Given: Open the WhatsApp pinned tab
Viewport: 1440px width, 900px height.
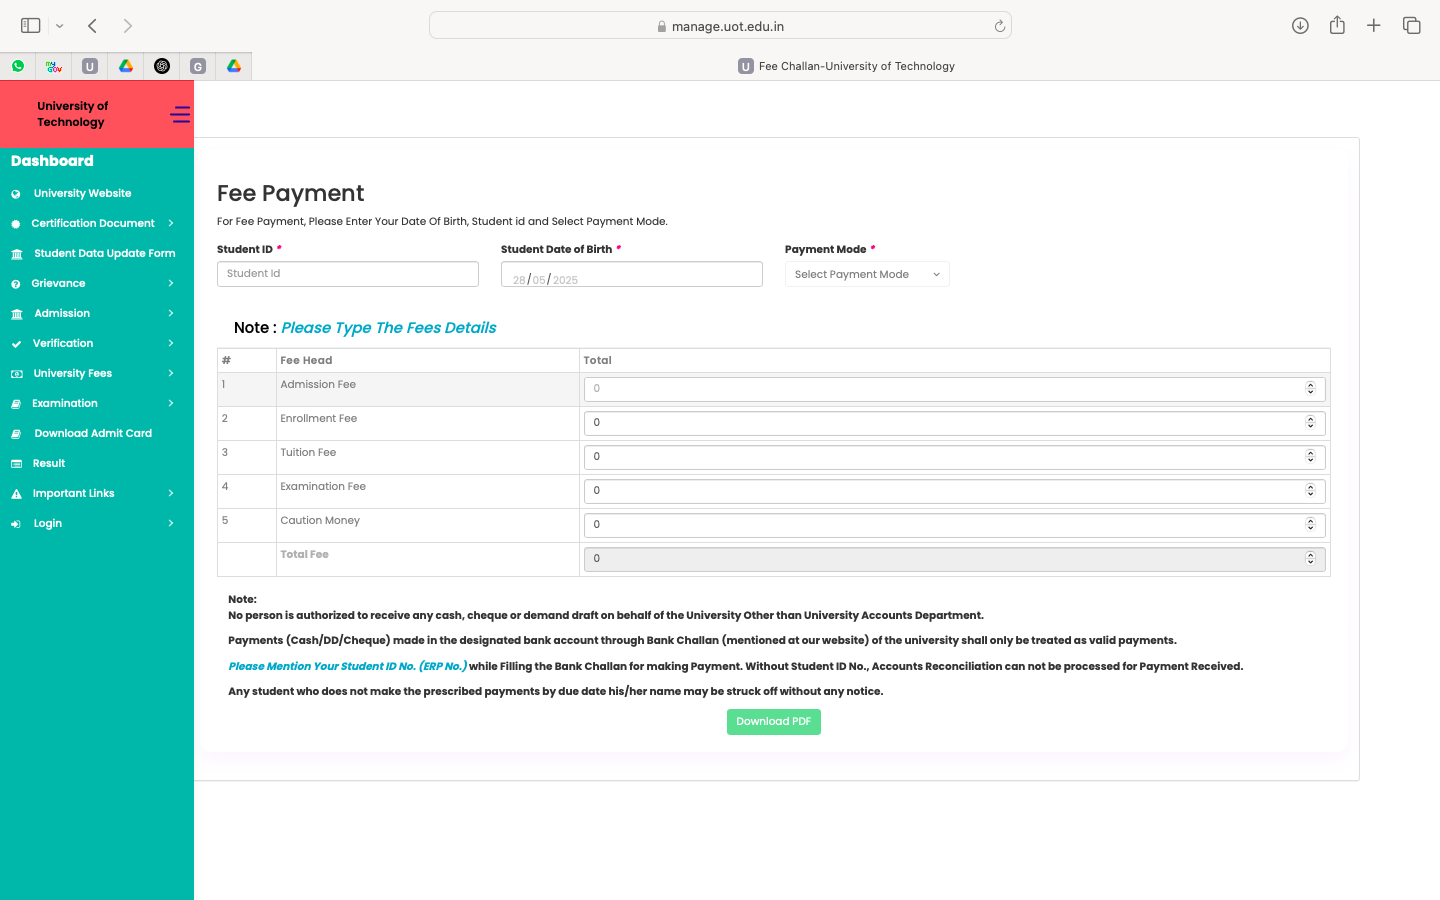Looking at the screenshot, I should pyautogui.click(x=18, y=66).
